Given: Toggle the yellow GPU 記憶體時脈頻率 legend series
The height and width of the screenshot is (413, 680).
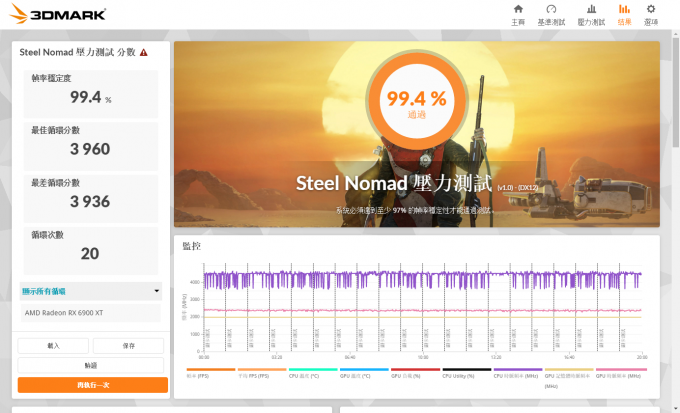Looking at the screenshot, I should click(569, 377).
